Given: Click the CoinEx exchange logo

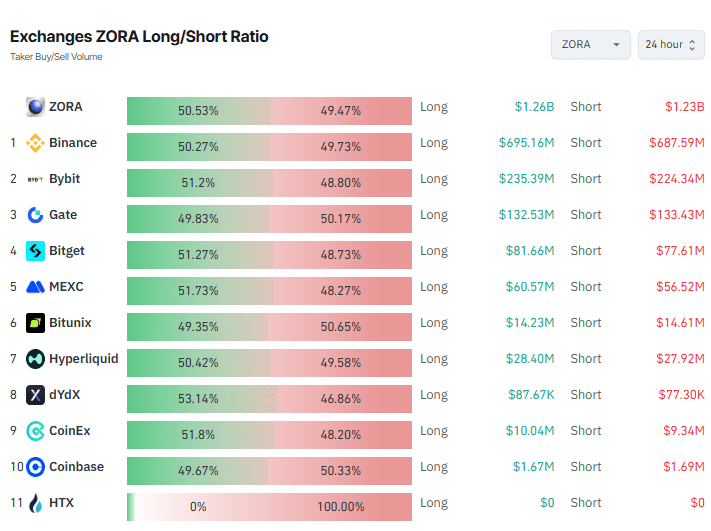Looking at the screenshot, I should pos(35,431).
